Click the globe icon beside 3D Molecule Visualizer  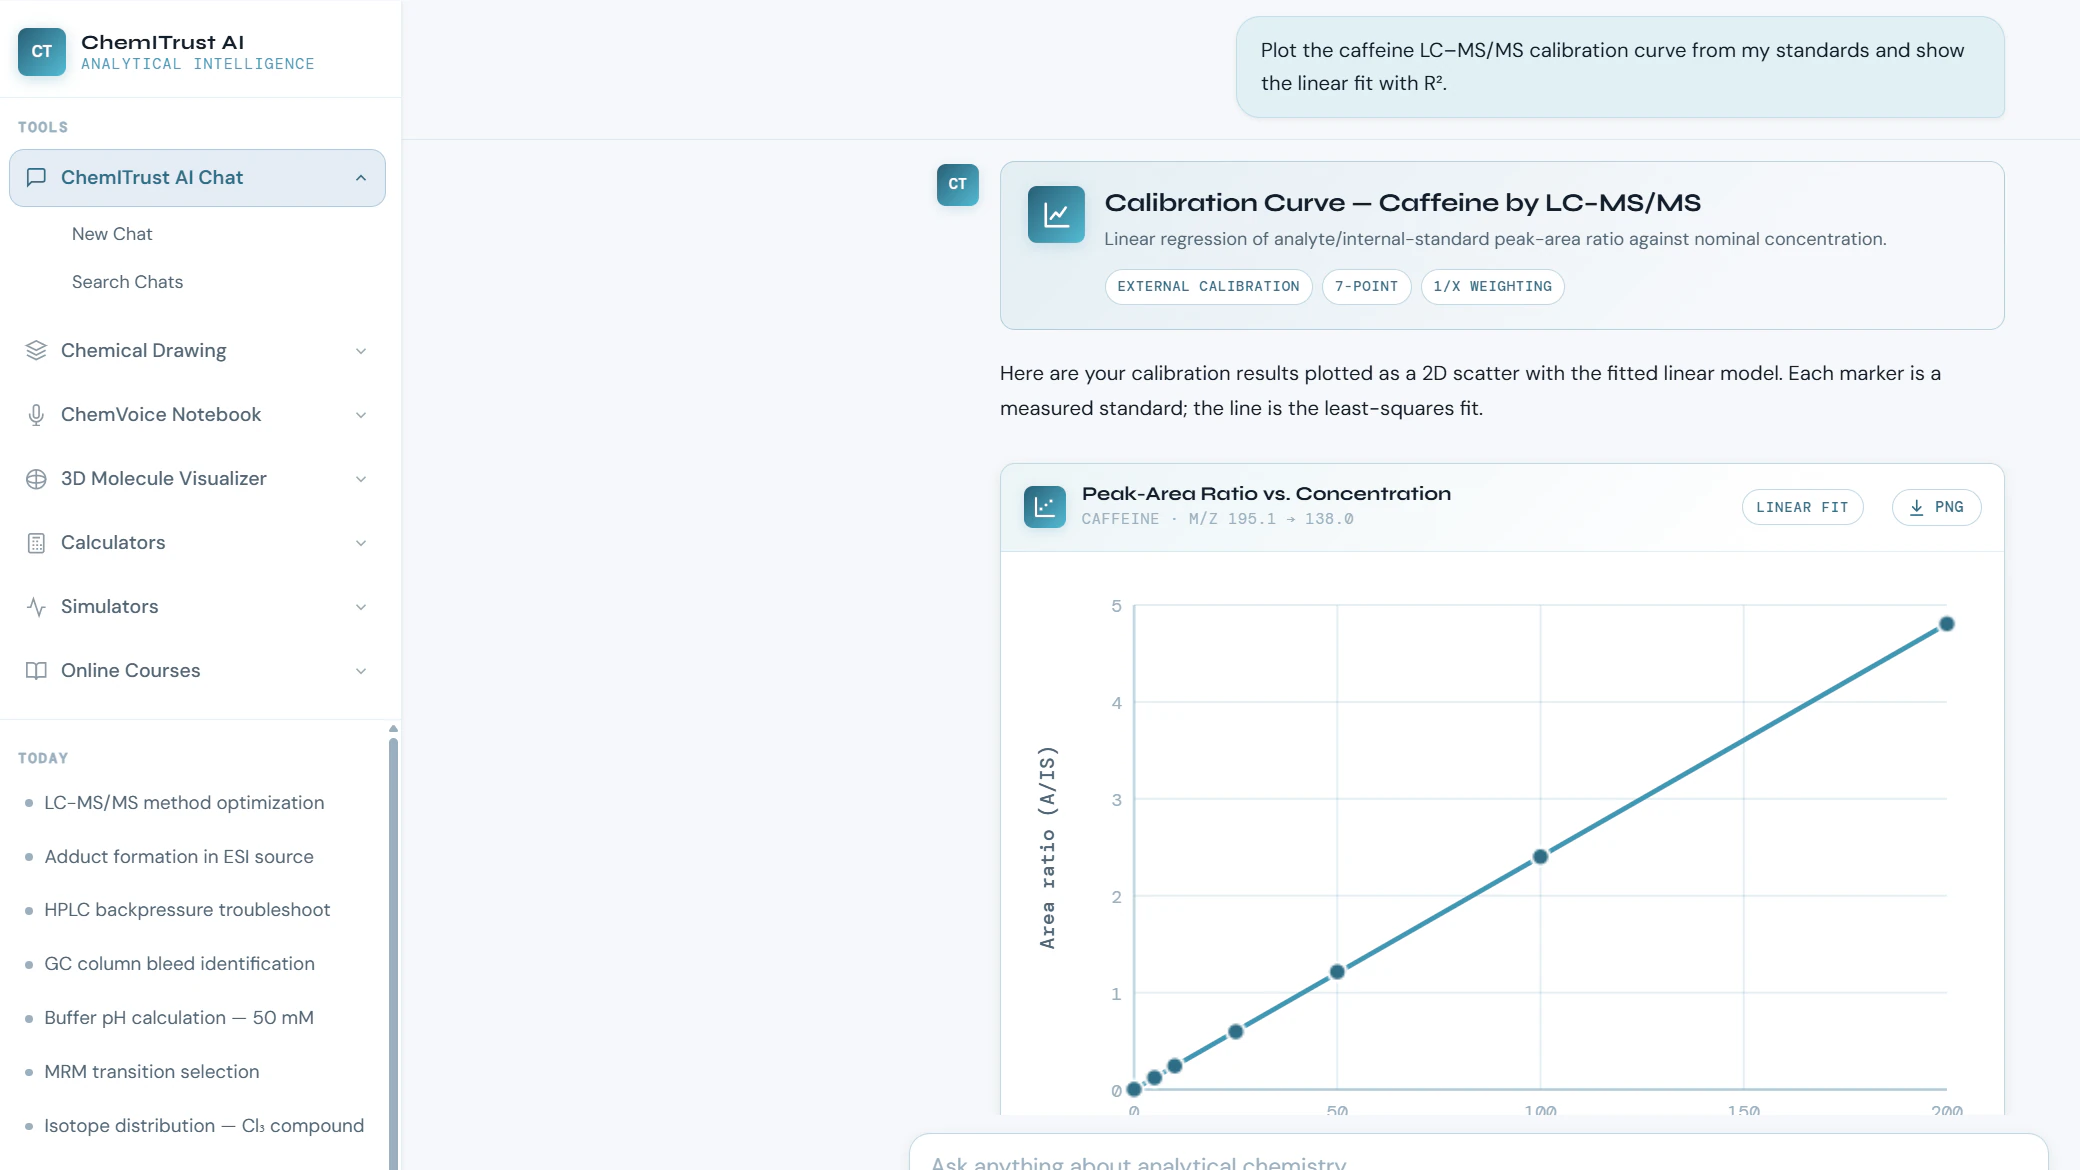pos(36,478)
